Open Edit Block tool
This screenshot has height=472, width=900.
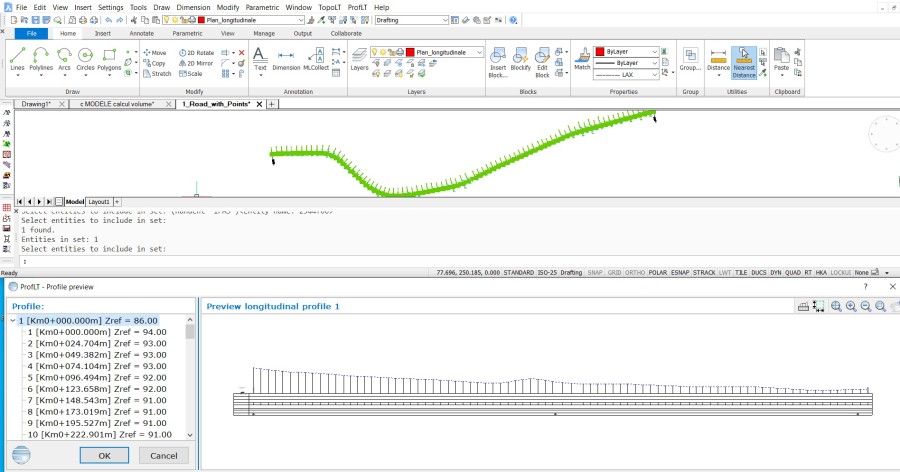tap(542, 62)
